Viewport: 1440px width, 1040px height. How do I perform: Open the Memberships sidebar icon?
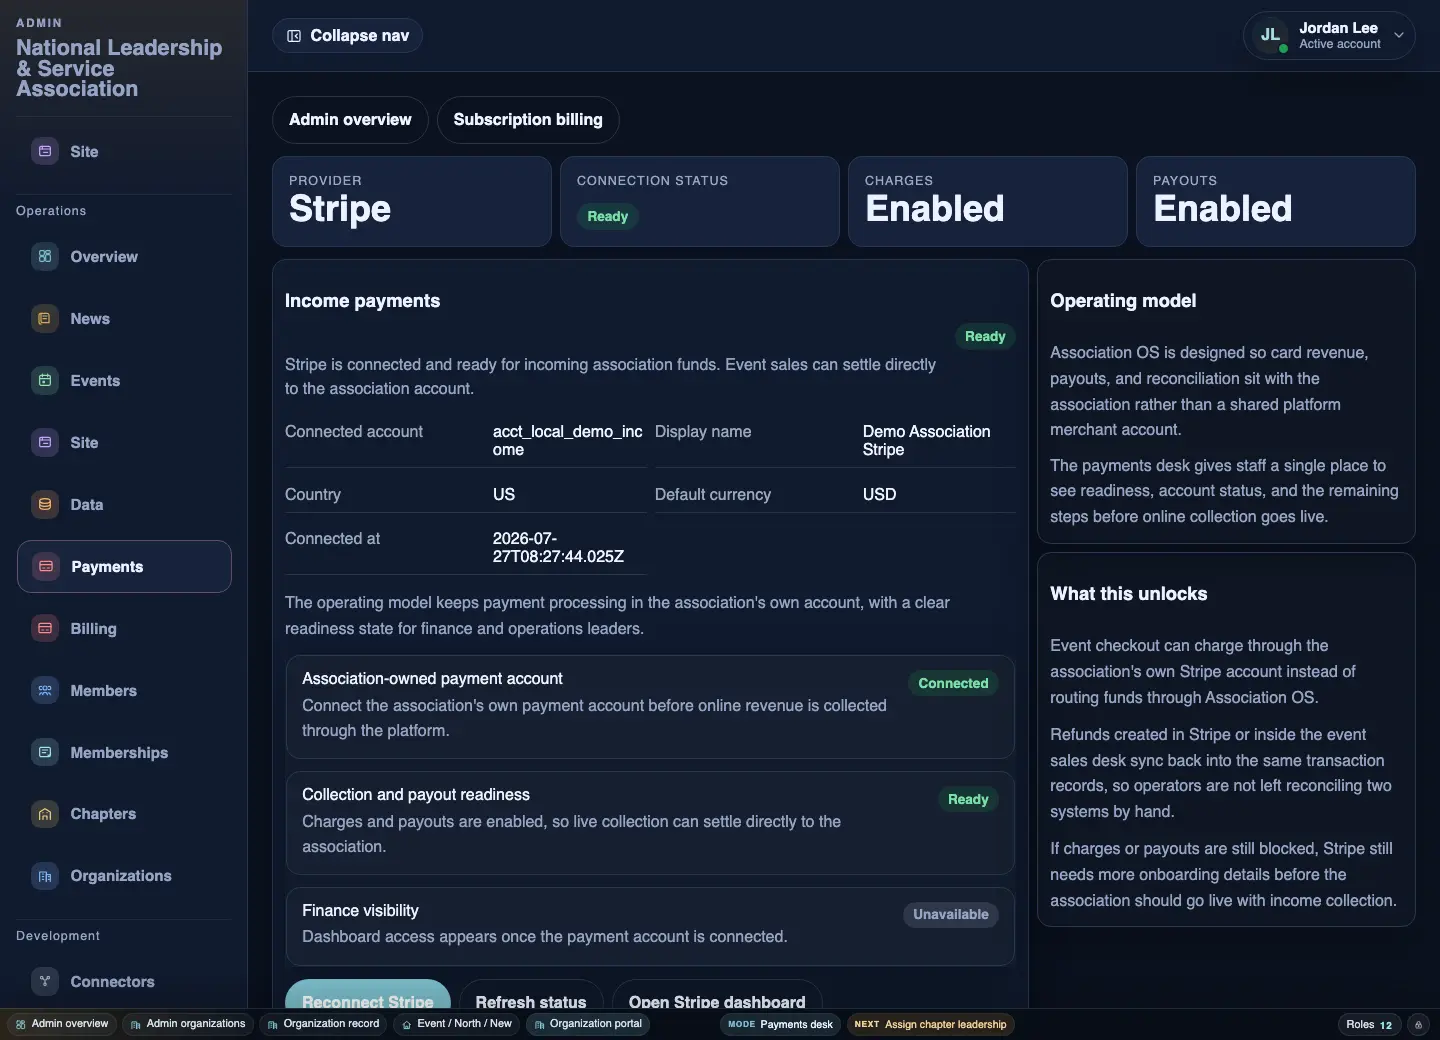coord(45,753)
